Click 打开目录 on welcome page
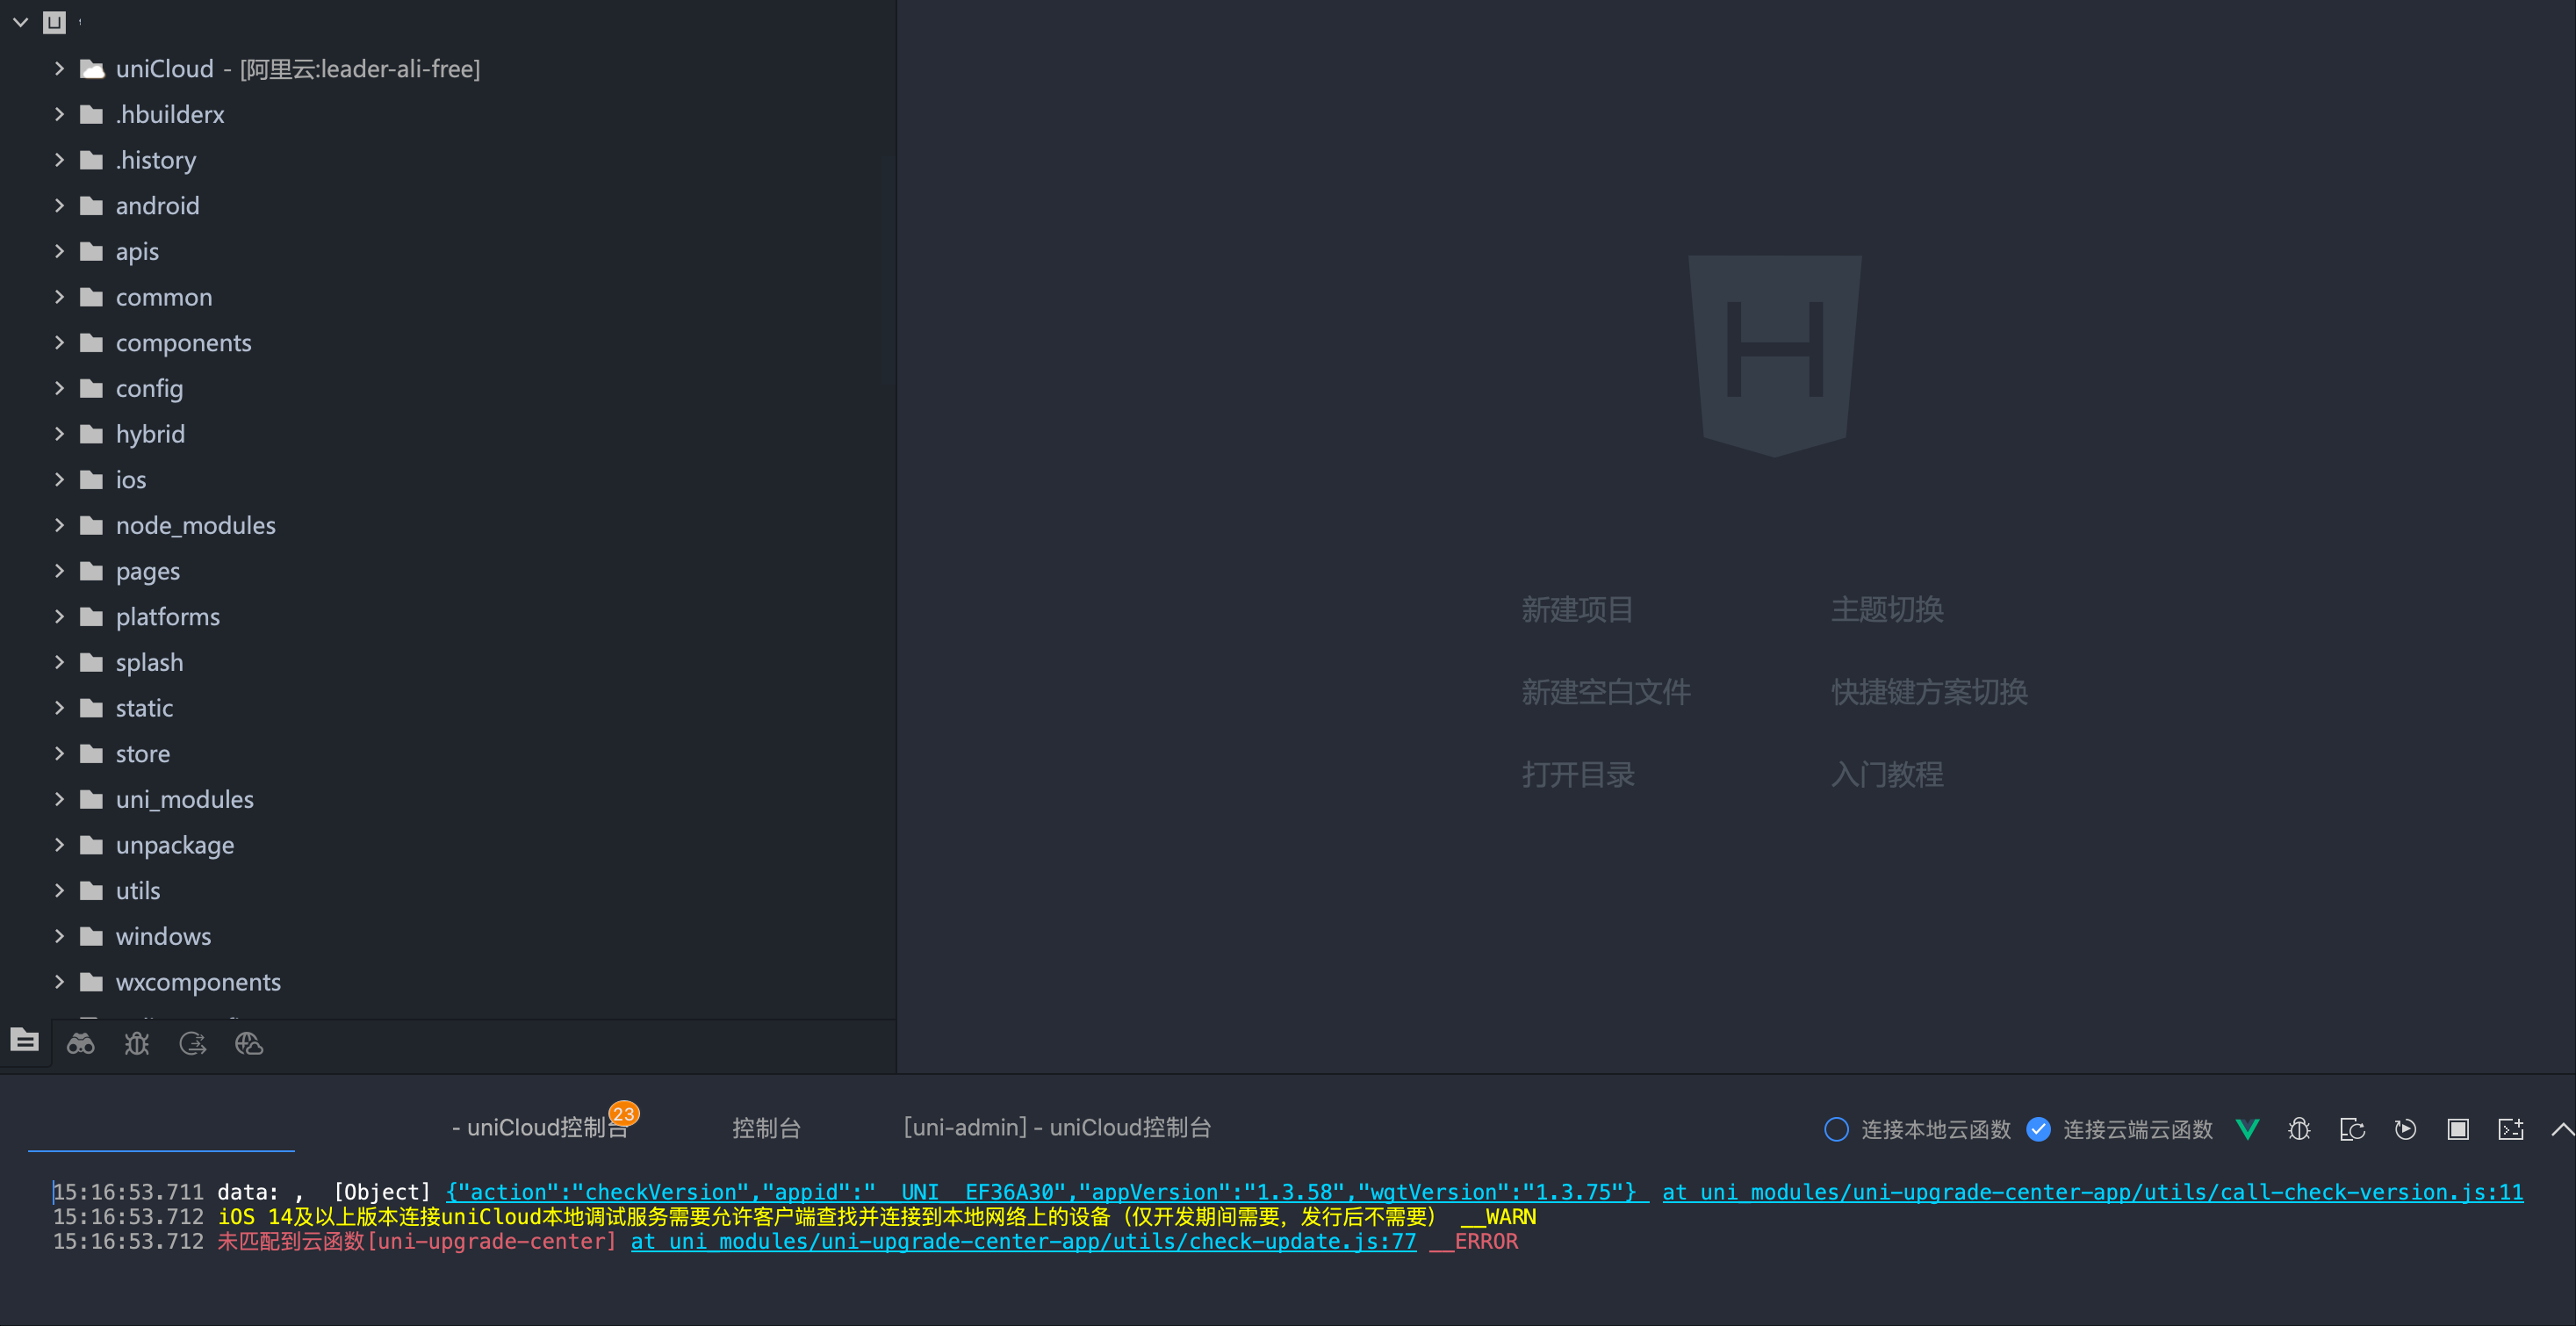Image resolution: width=2576 pixels, height=1326 pixels. point(1577,774)
